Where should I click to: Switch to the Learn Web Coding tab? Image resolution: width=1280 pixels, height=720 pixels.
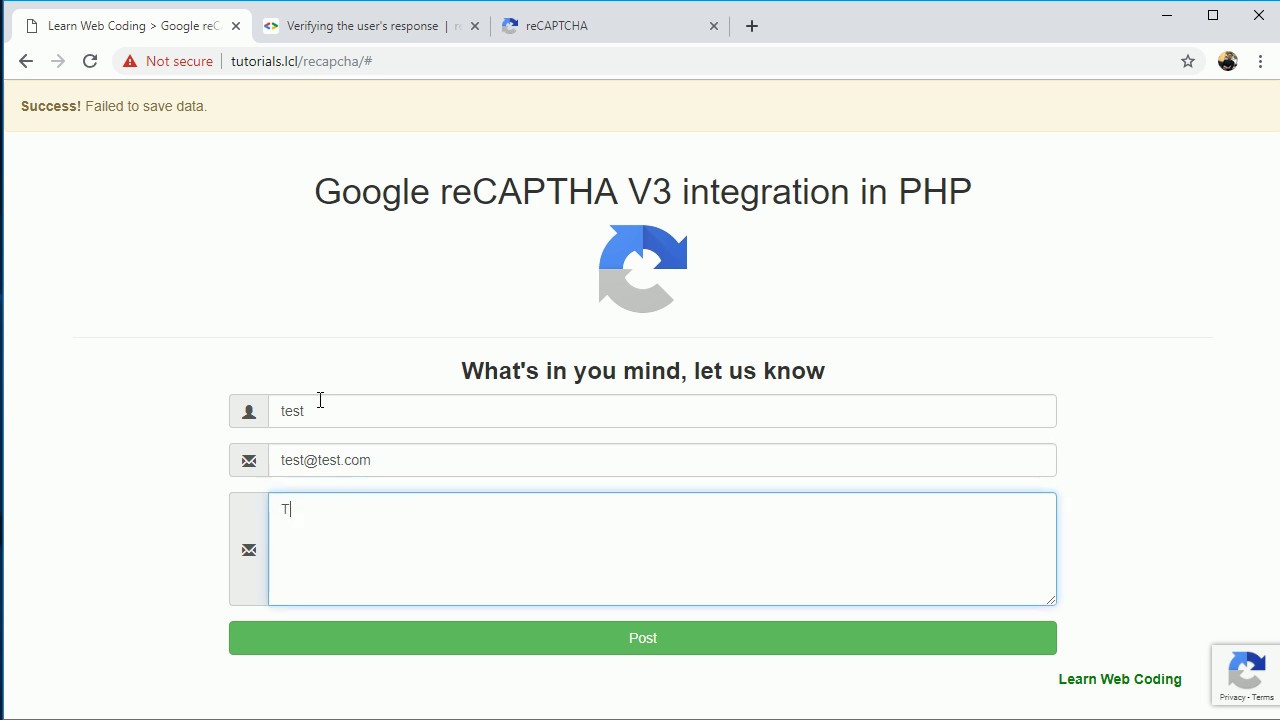click(133, 26)
